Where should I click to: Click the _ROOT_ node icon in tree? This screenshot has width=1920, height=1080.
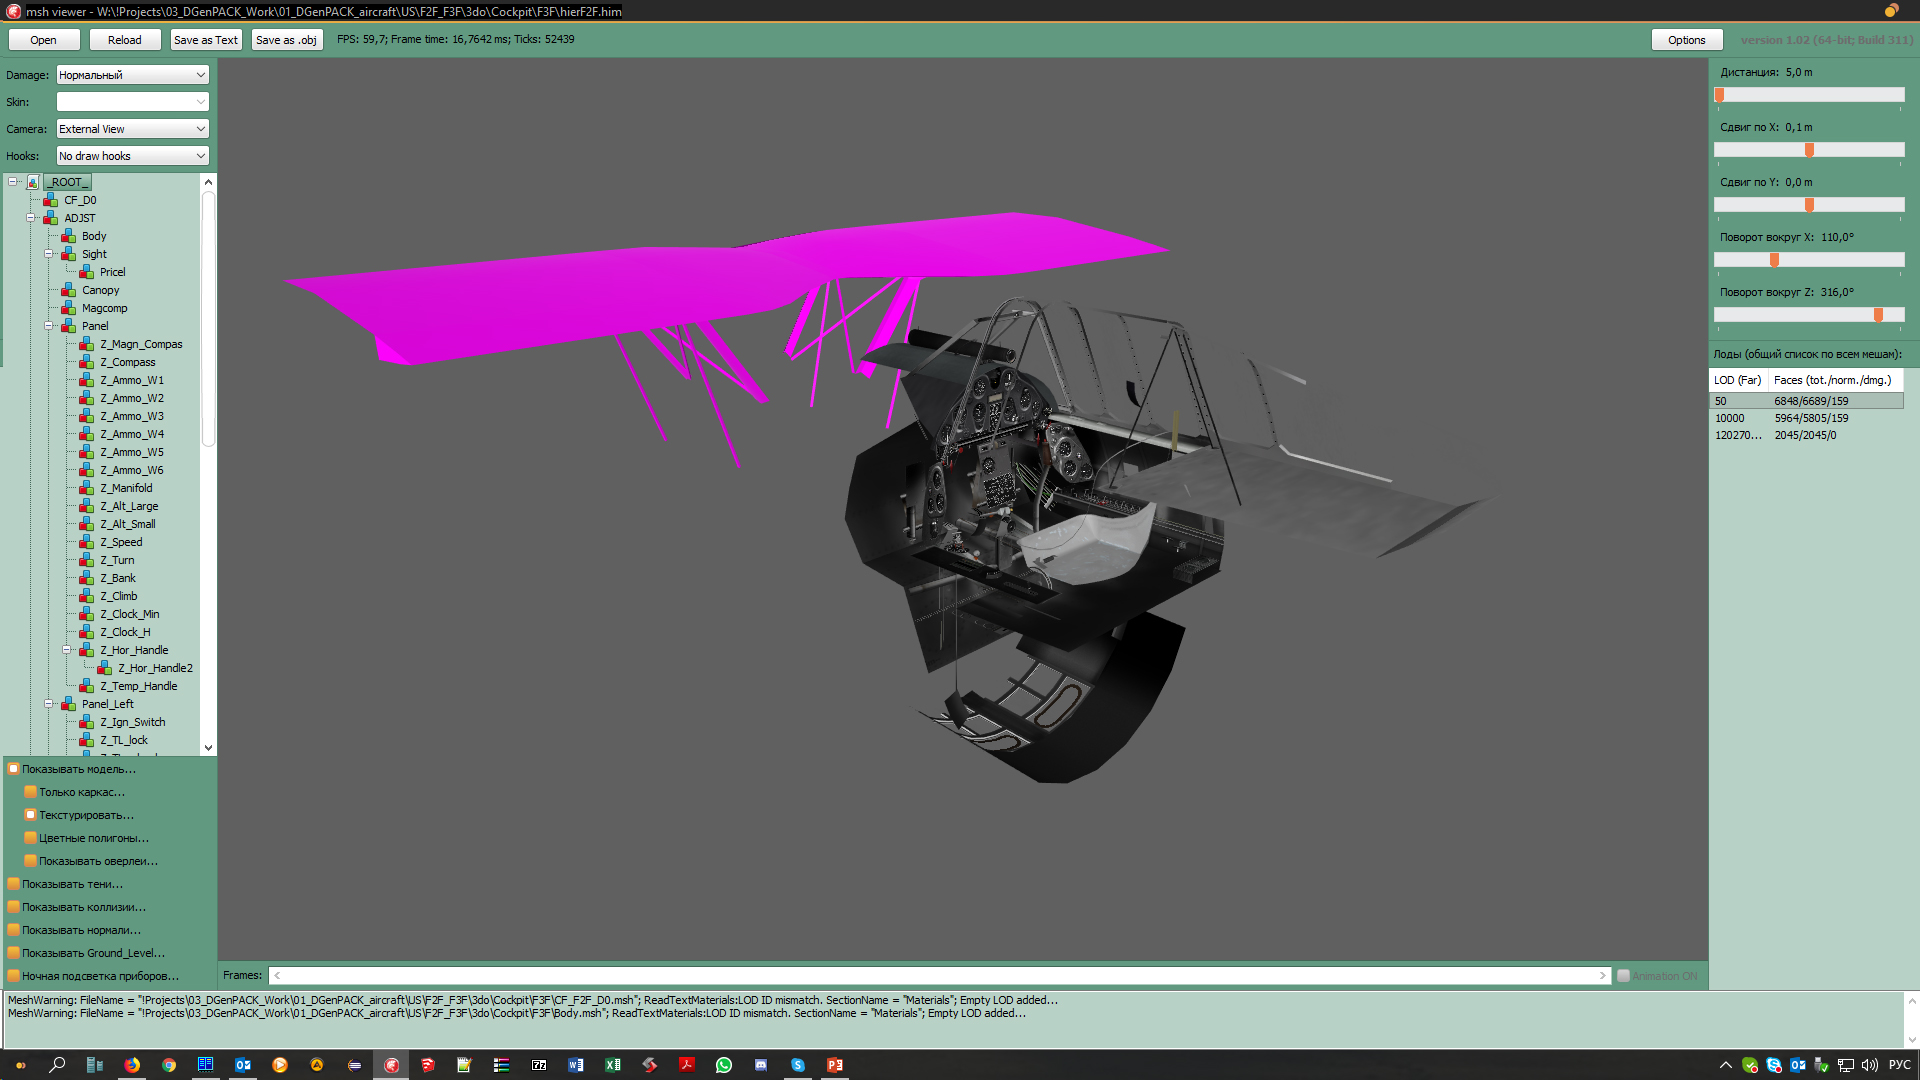(x=33, y=182)
